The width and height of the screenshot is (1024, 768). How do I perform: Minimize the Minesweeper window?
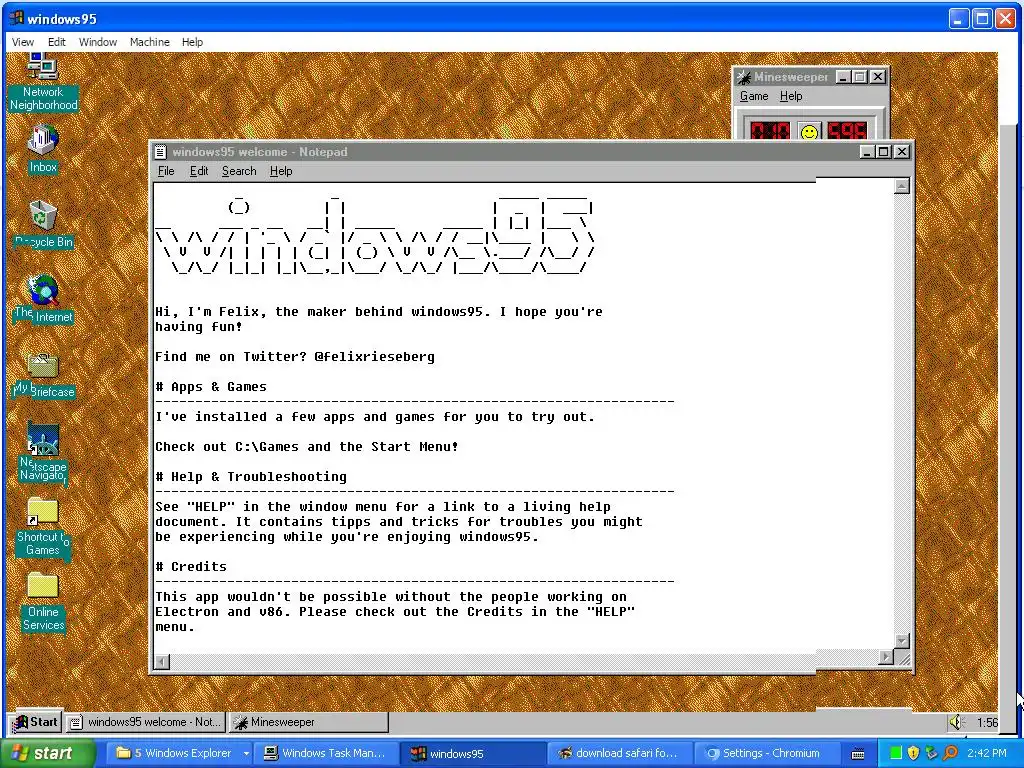pyautogui.click(x=843, y=77)
